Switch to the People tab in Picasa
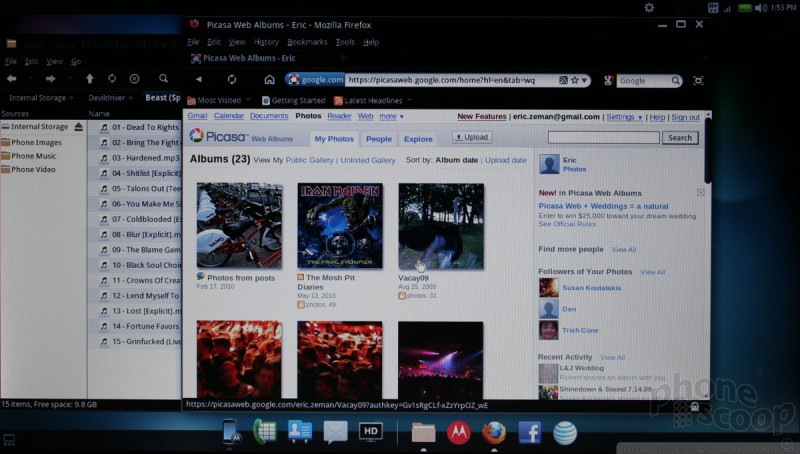This screenshot has width=800, height=454. 379,139
